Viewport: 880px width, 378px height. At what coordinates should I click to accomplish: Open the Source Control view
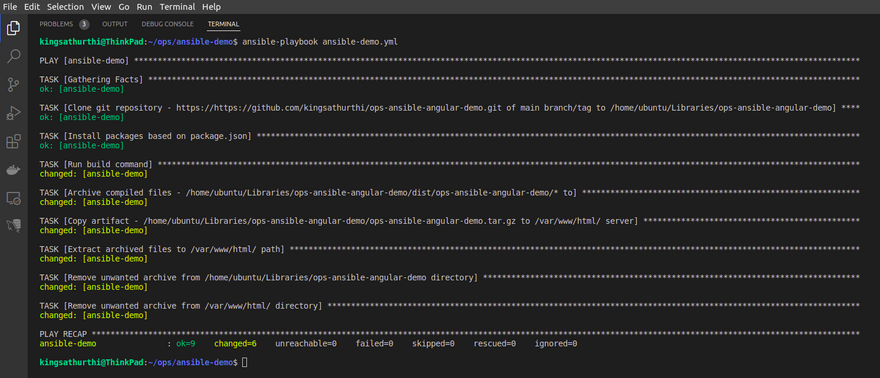click(x=13, y=85)
